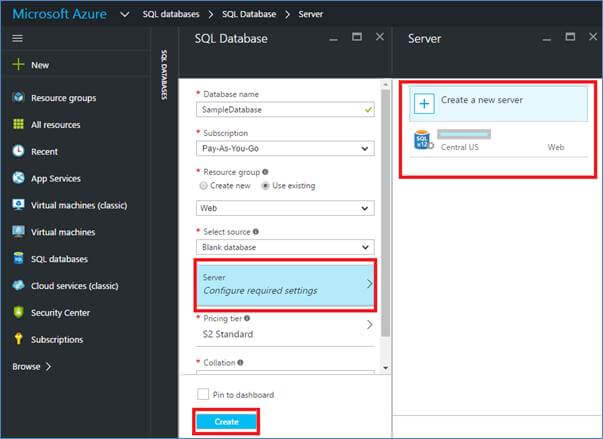Click the Database name input field
The image size is (603, 439).
(285, 110)
